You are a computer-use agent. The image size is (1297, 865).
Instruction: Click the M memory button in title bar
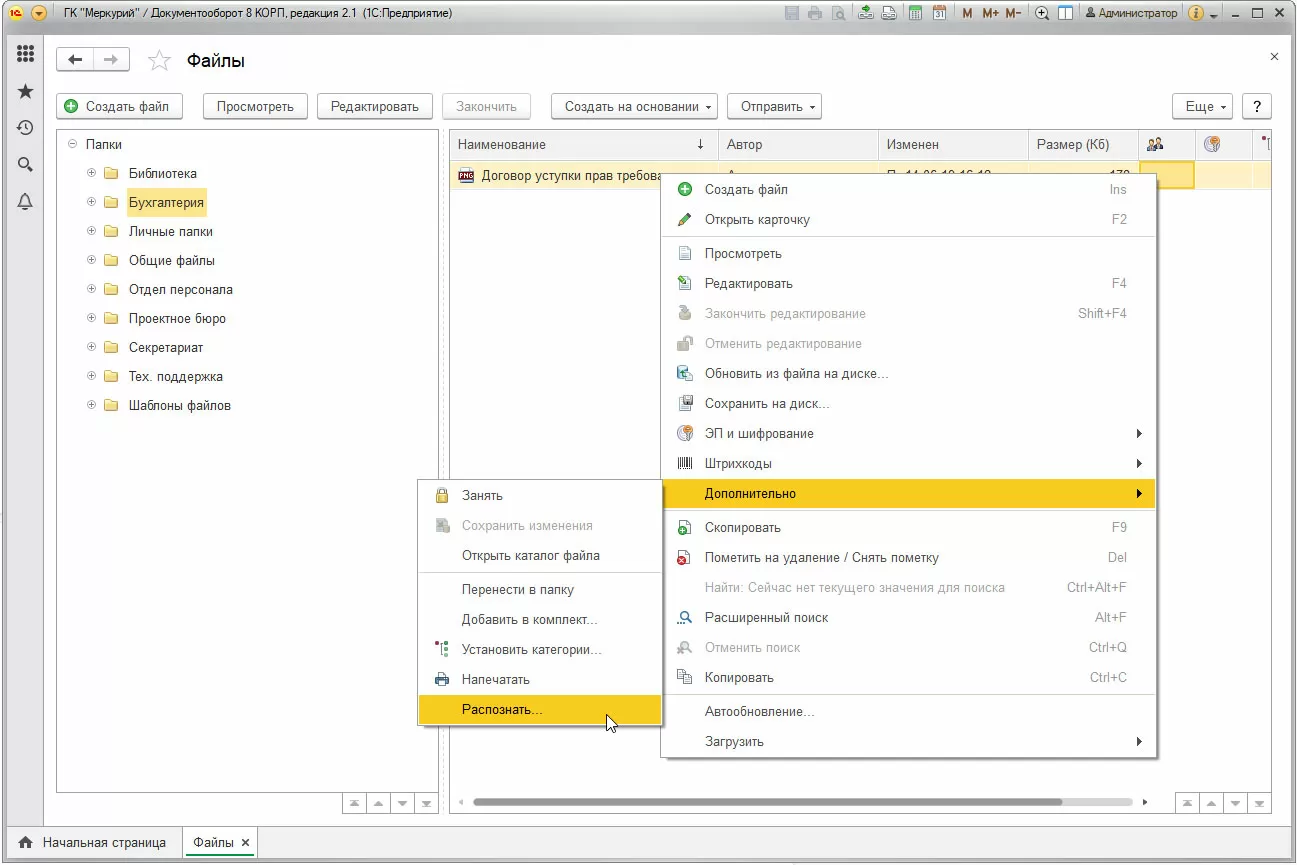[x=967, y=13]
